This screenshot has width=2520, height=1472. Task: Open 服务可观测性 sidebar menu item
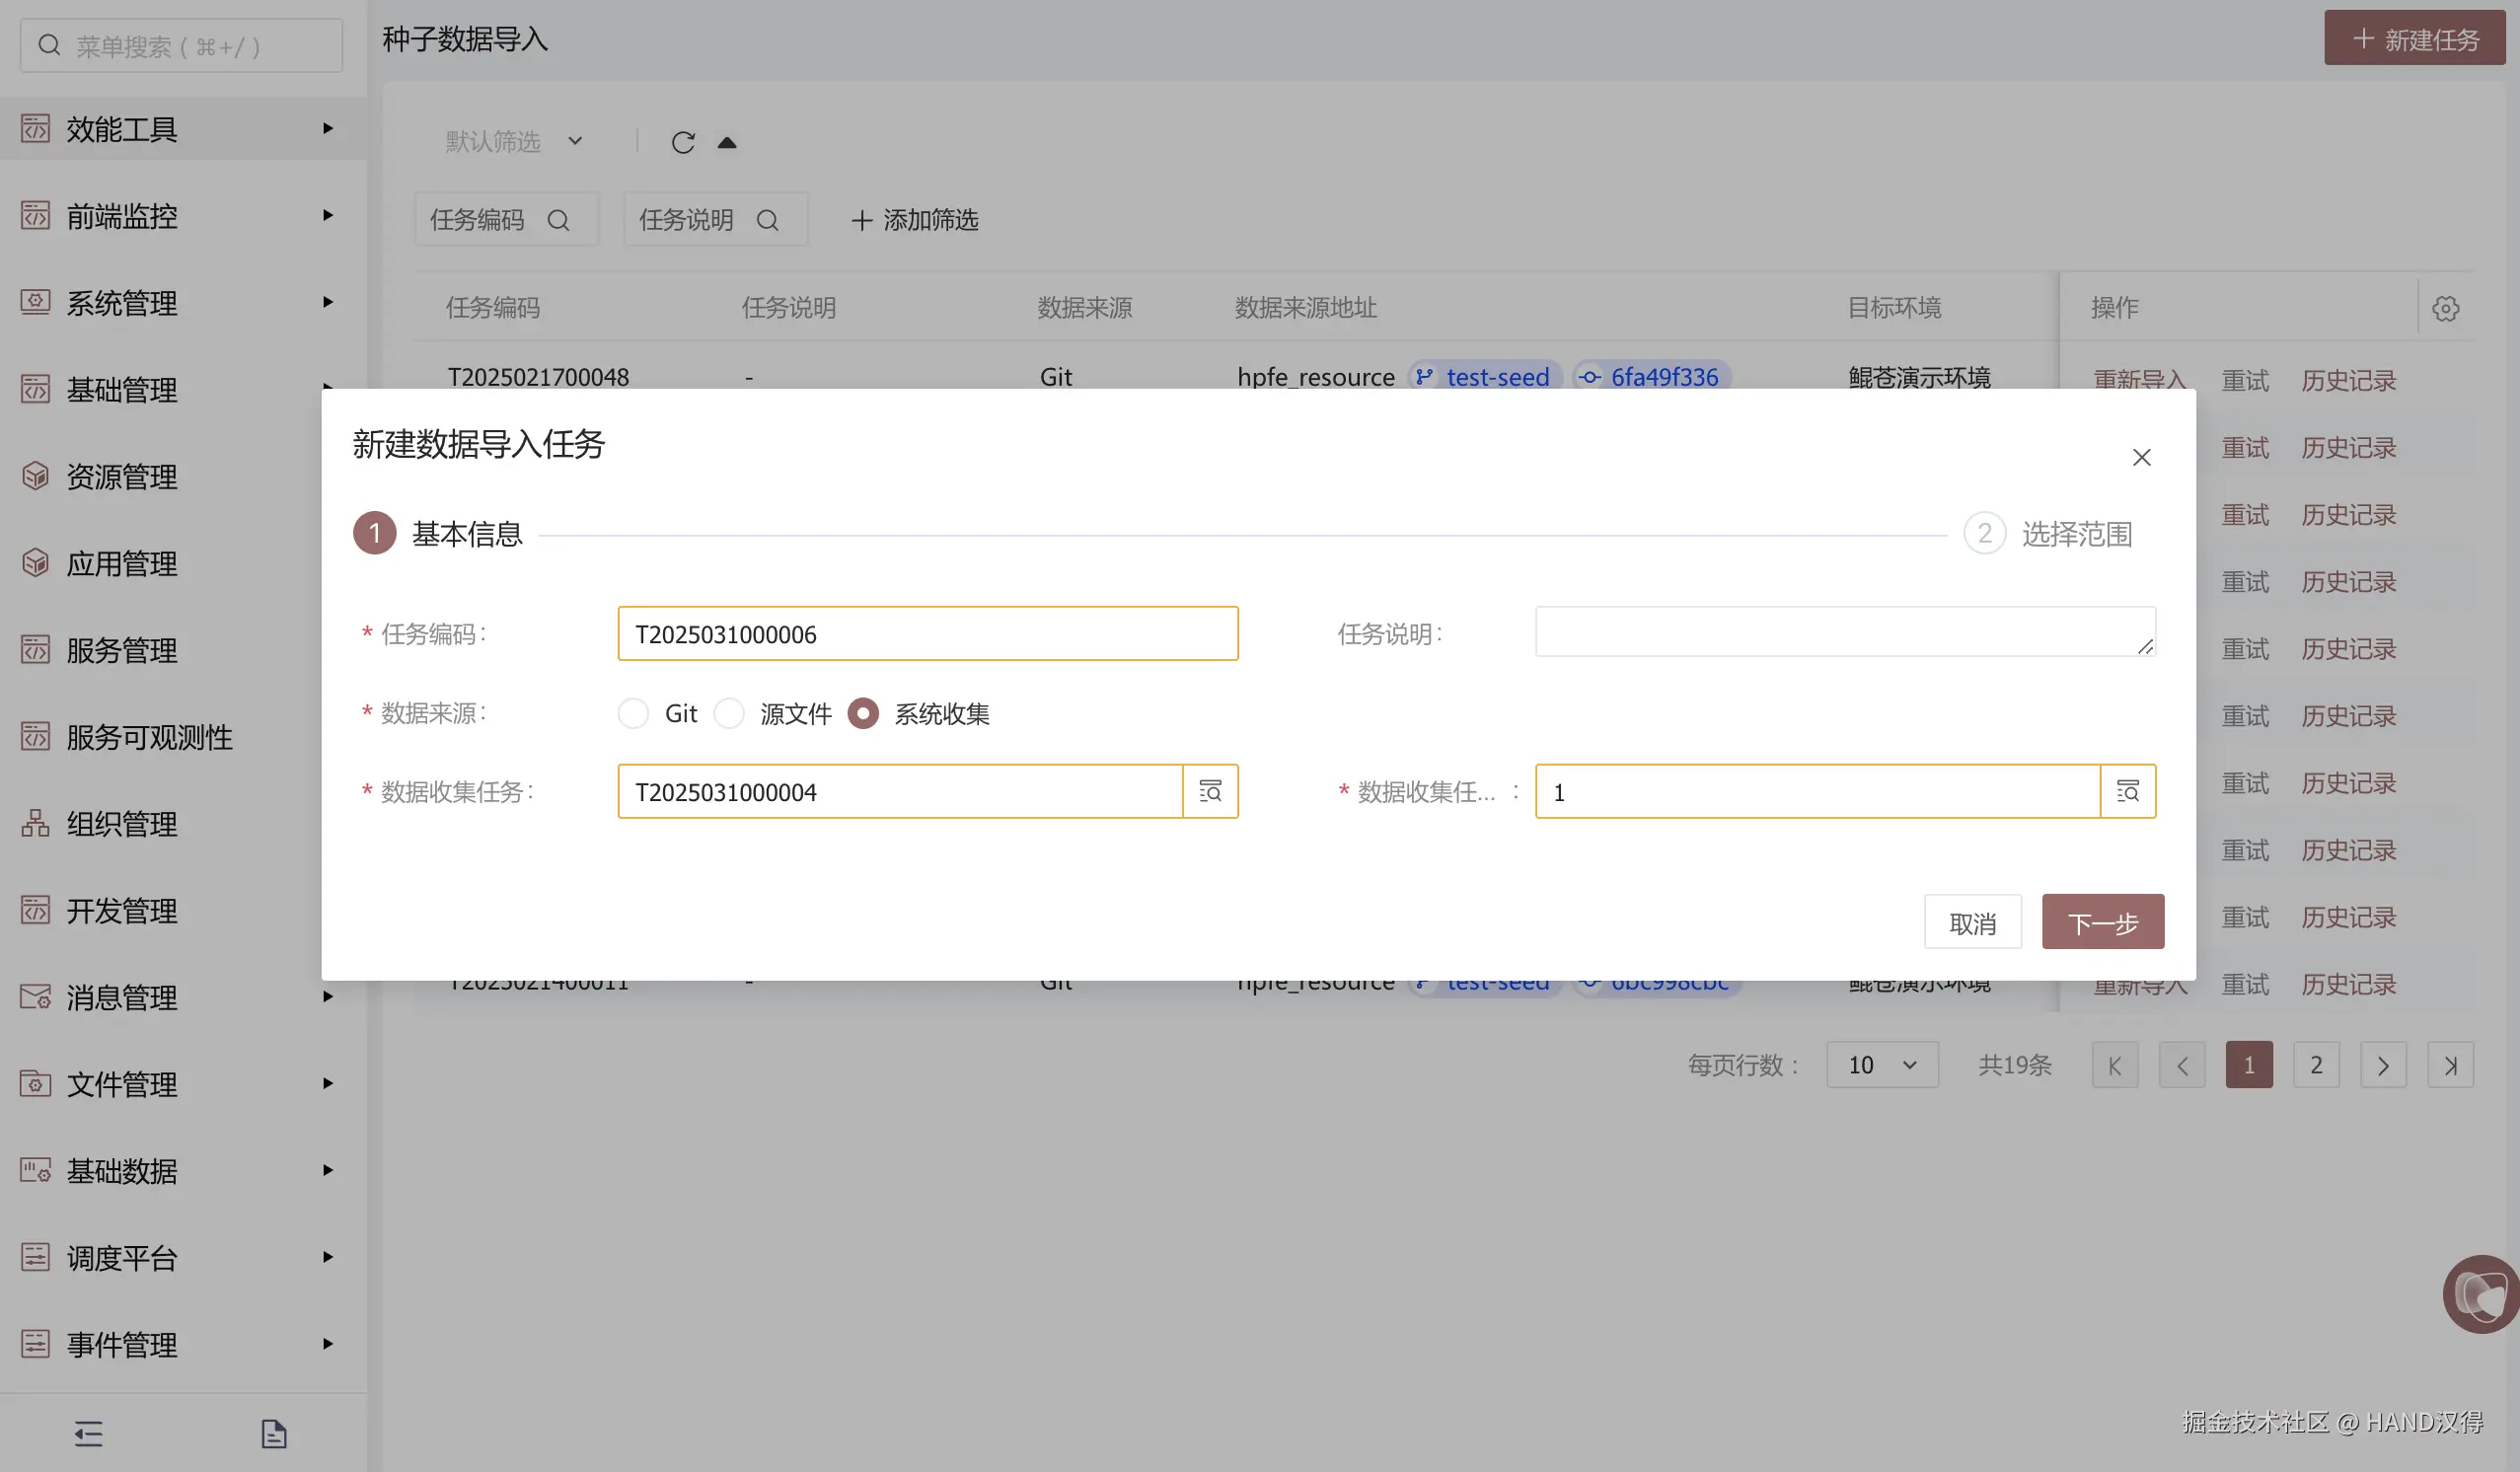(150, 737)
